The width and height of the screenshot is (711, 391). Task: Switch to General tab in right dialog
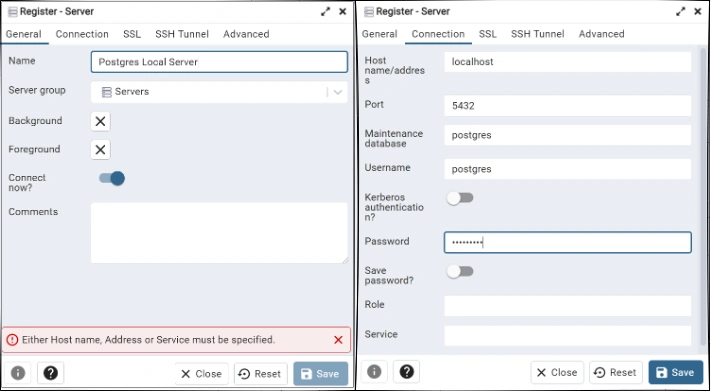(380, 34)
